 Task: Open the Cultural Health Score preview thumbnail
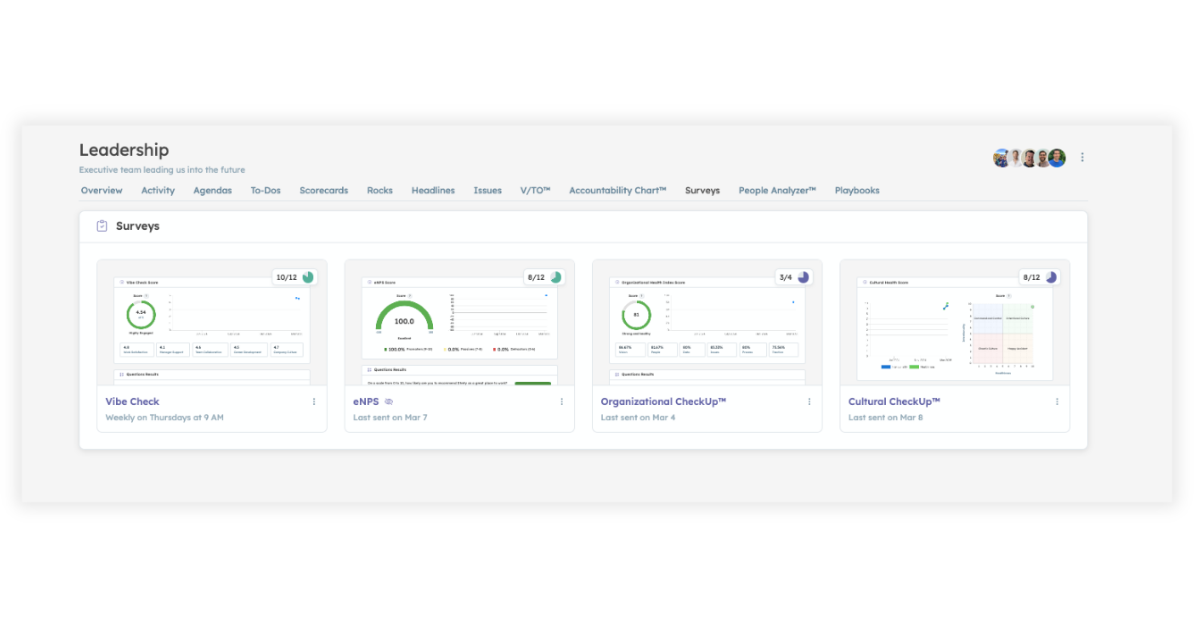955,323
